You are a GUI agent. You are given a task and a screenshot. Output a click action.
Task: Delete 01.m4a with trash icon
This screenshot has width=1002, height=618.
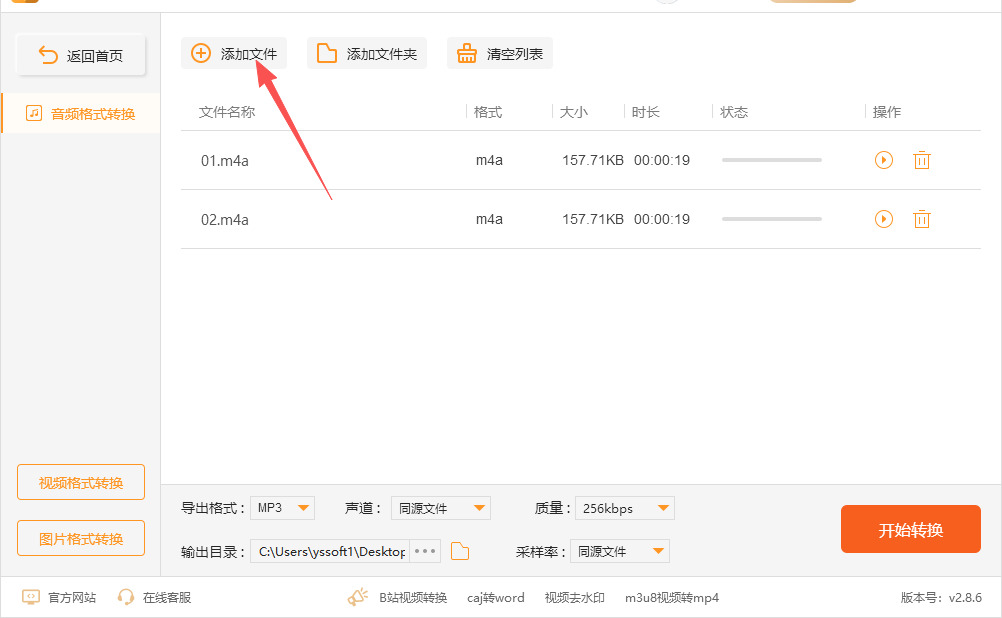(x=921, y=160)
